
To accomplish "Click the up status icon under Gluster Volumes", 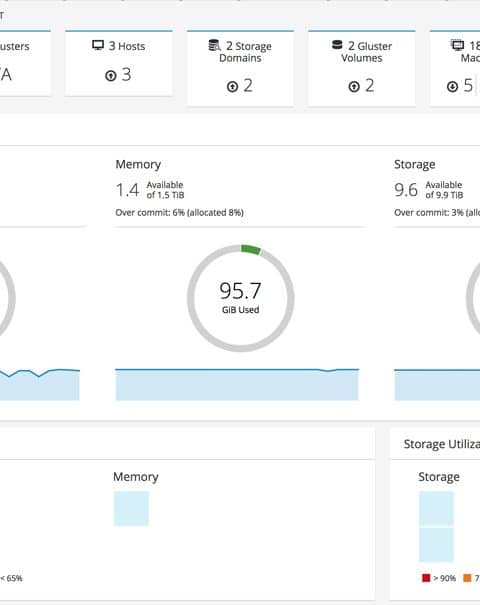I will (x=354, y=86).
